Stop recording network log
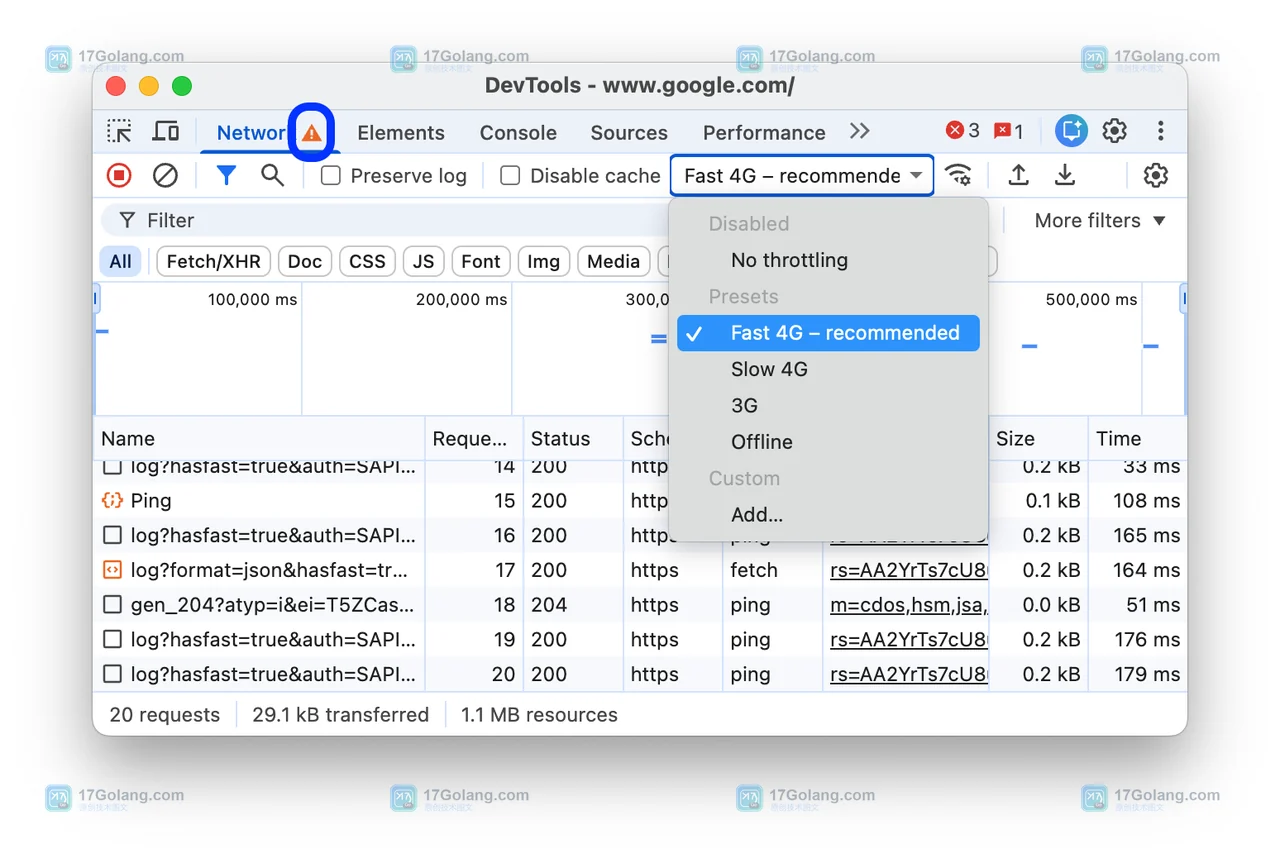 tap(119, 176)
